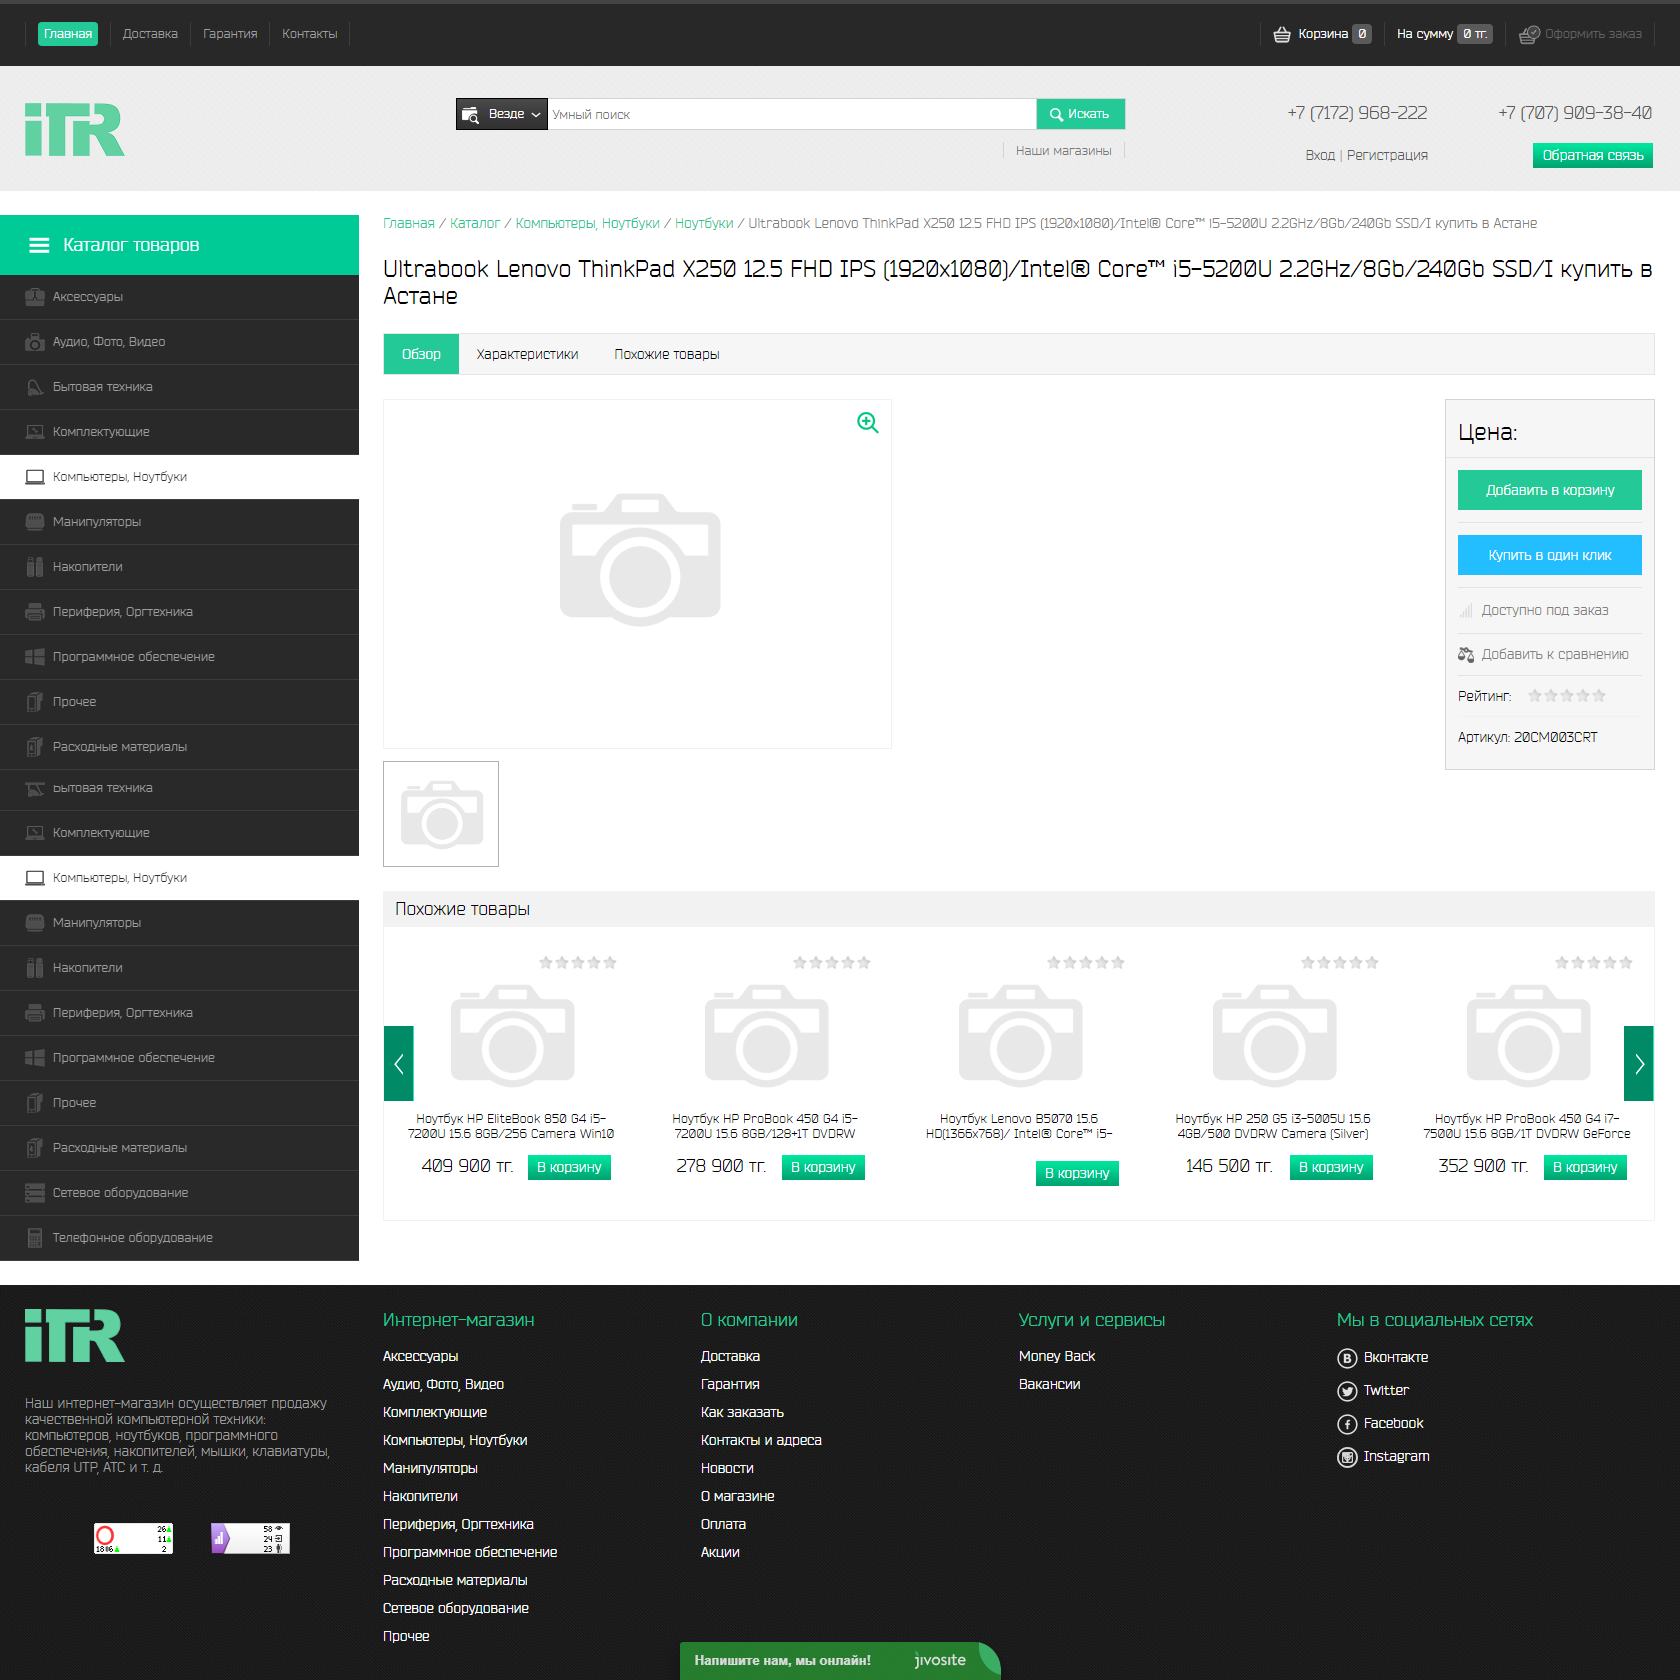Click the Аудио, Фото, Видео camera icon
Screen dimensions: 1680x1680
coord(35,342)
